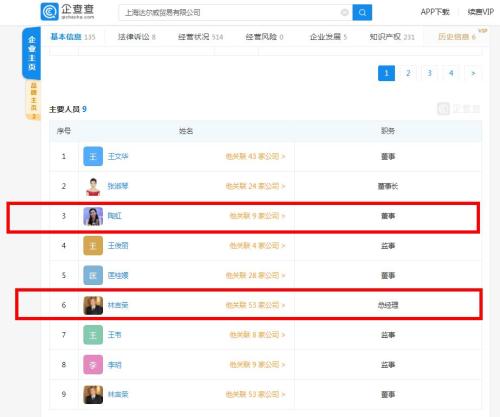Open the Qichacha logo home link
Screen dimensions: 500x417
(x=68, y=12)
